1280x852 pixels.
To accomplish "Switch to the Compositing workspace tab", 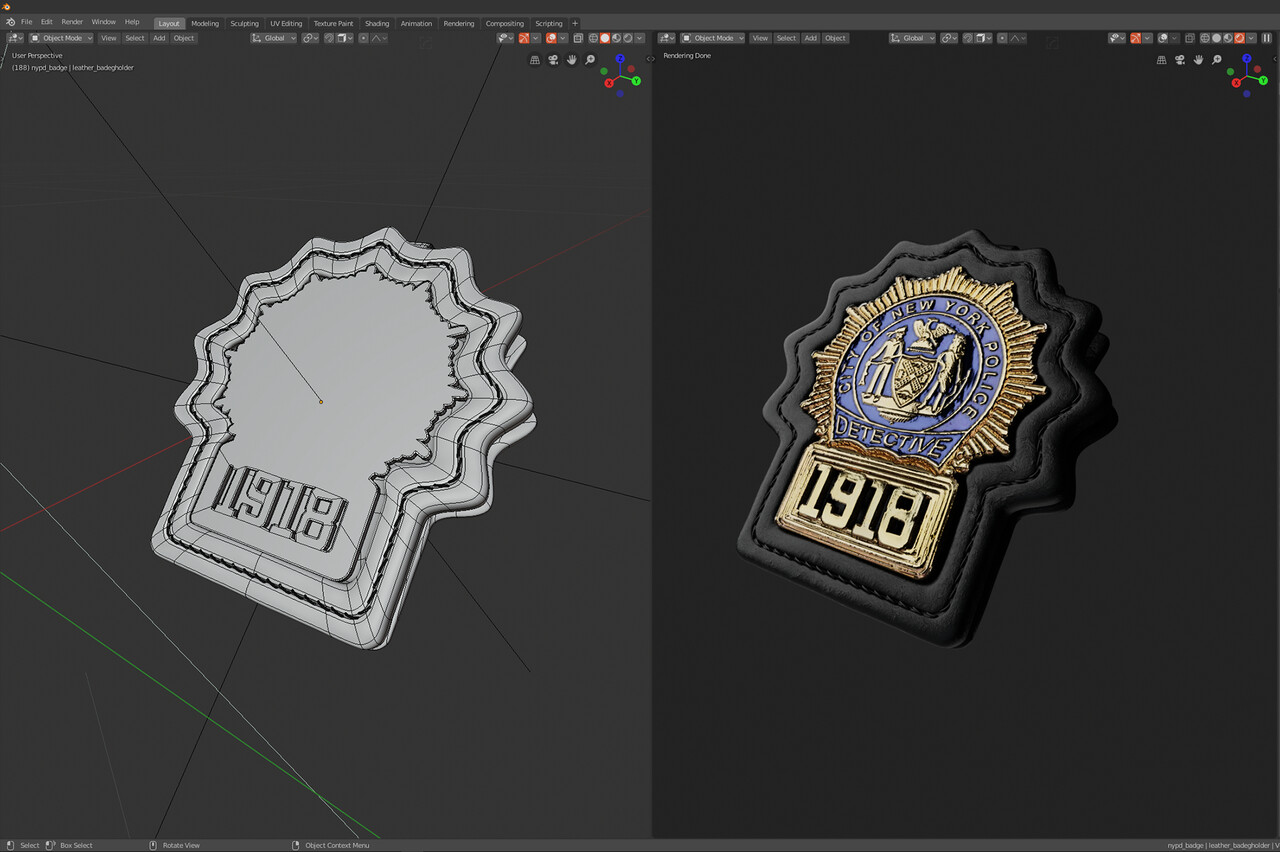I will 505,23.
